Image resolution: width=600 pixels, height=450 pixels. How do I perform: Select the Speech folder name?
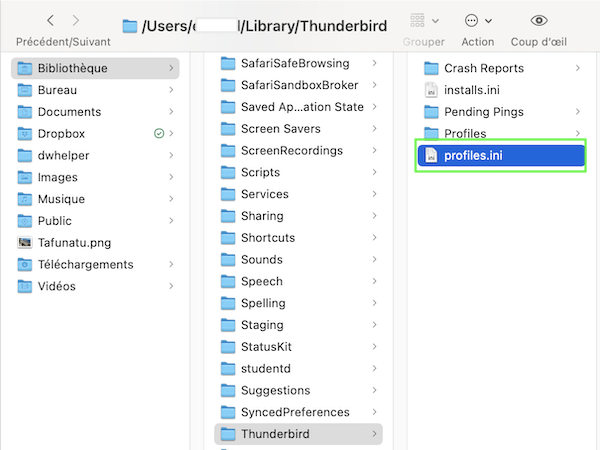262,281
